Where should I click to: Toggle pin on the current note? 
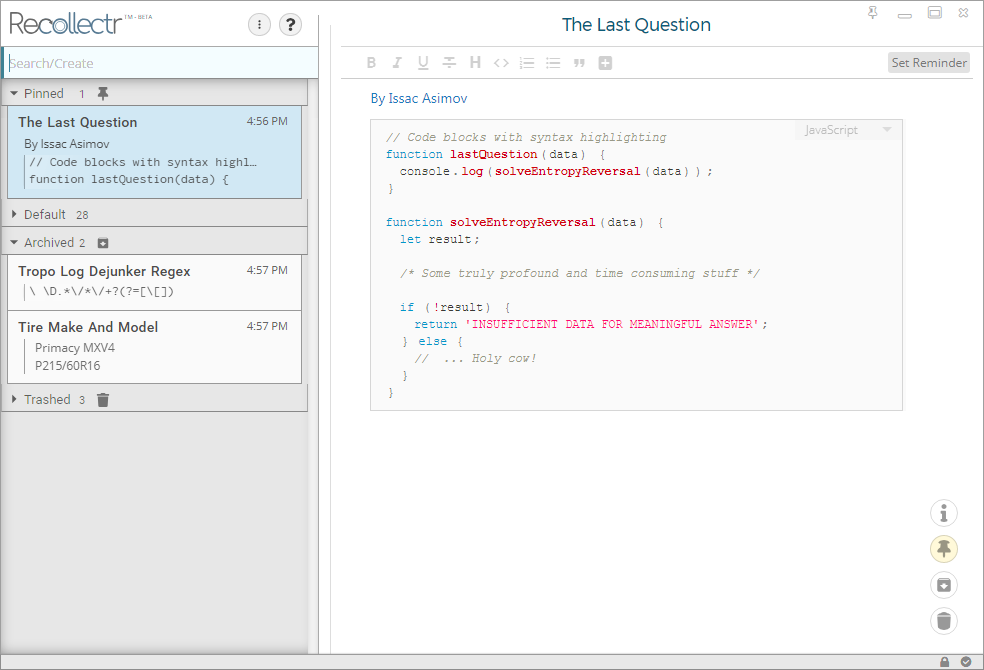[943, 549]
